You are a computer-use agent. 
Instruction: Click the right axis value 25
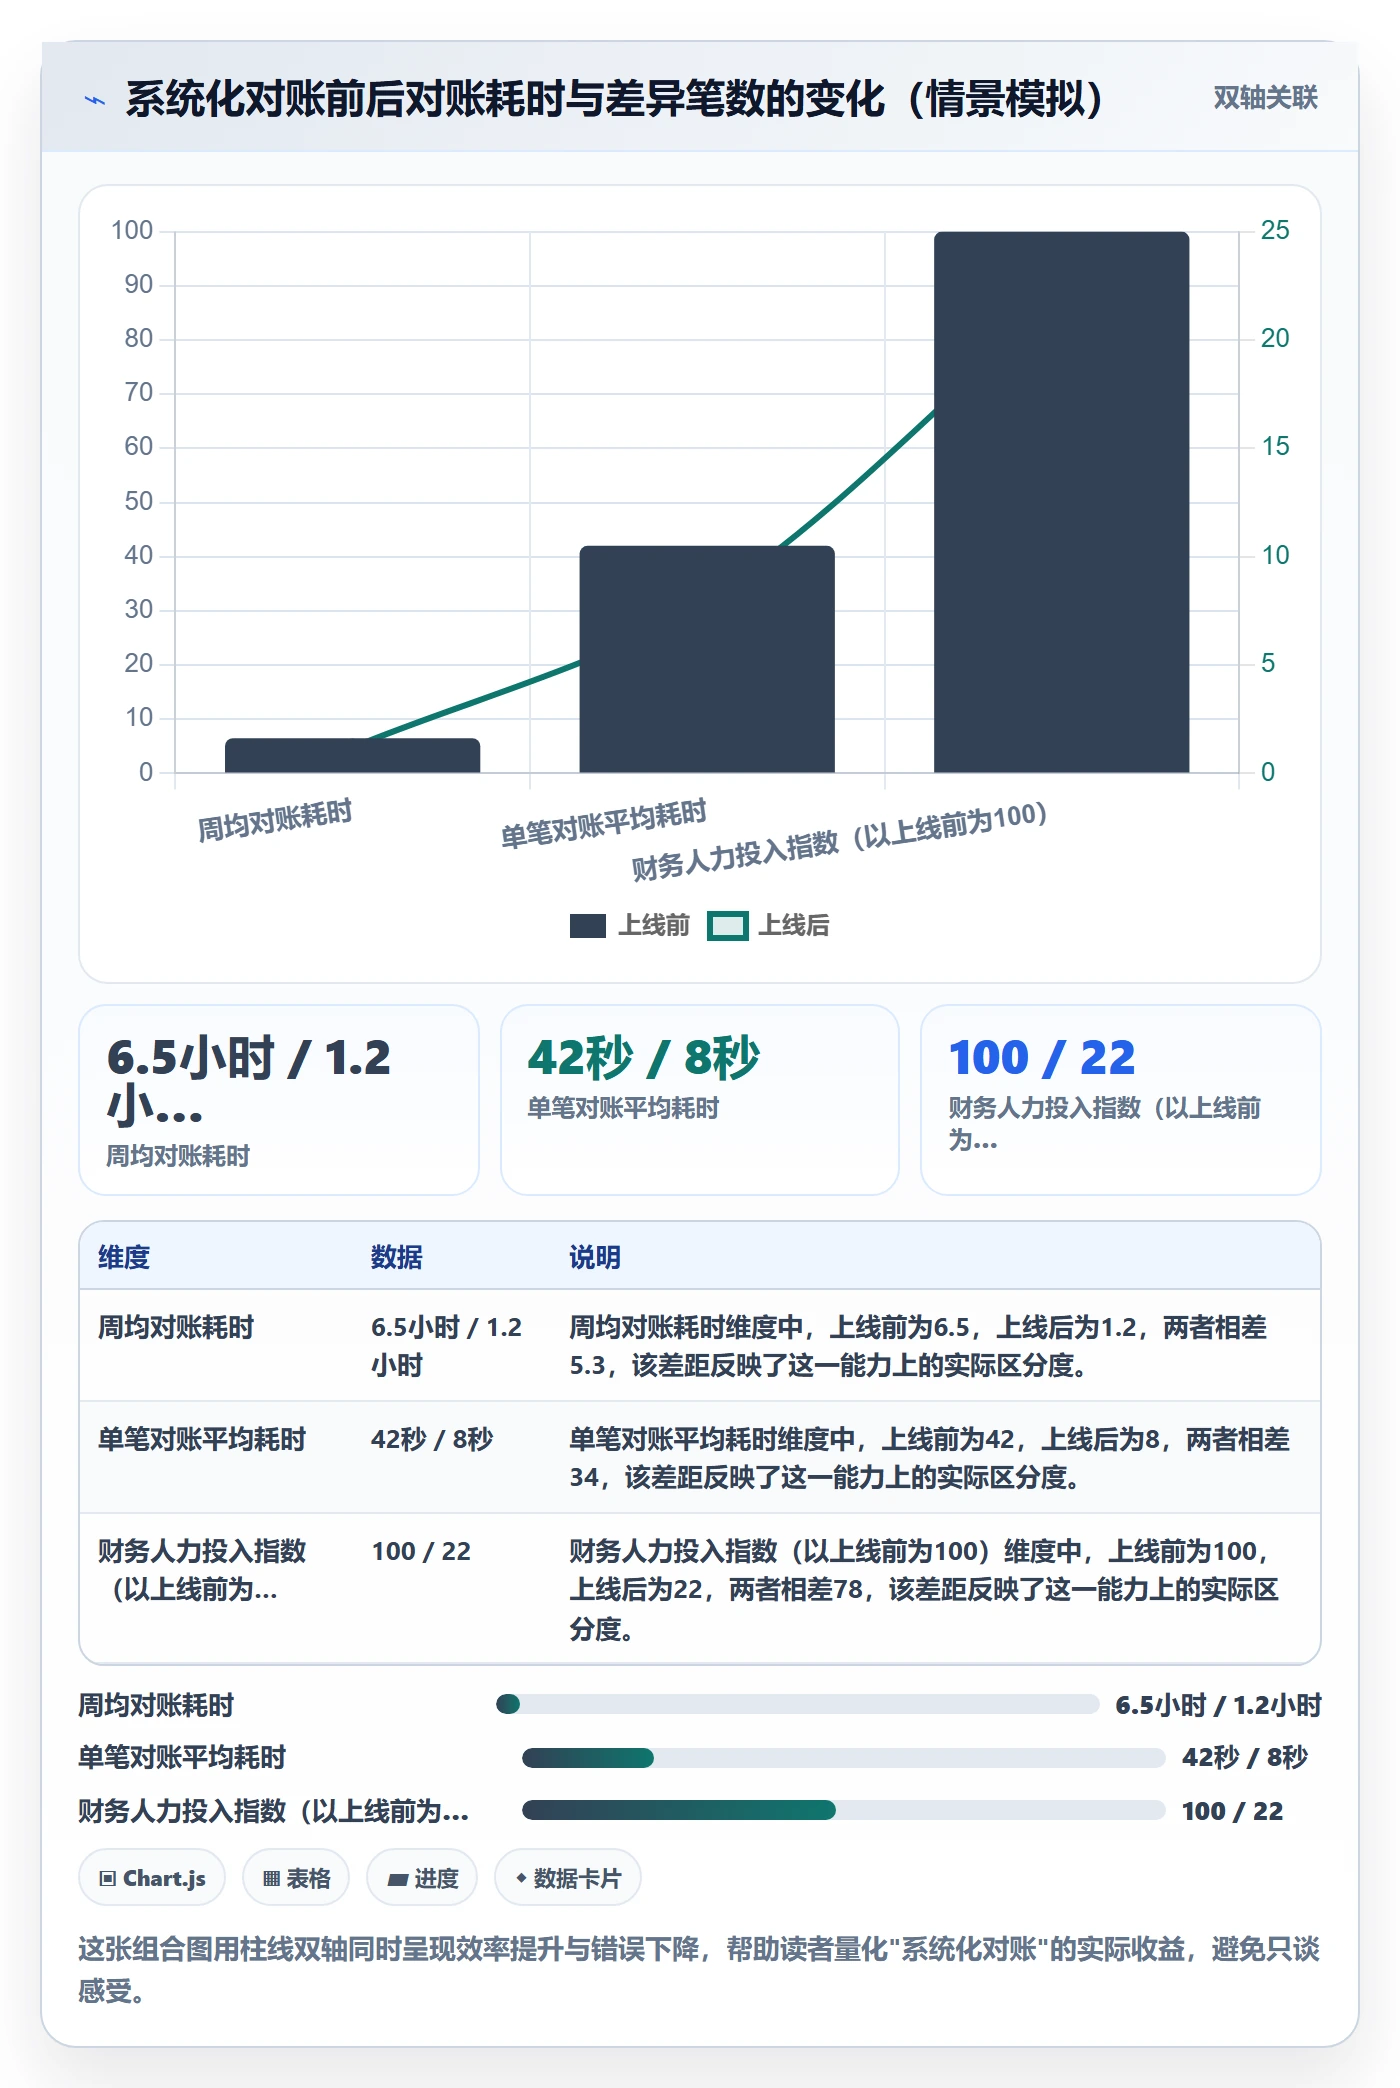point(1275,230)
